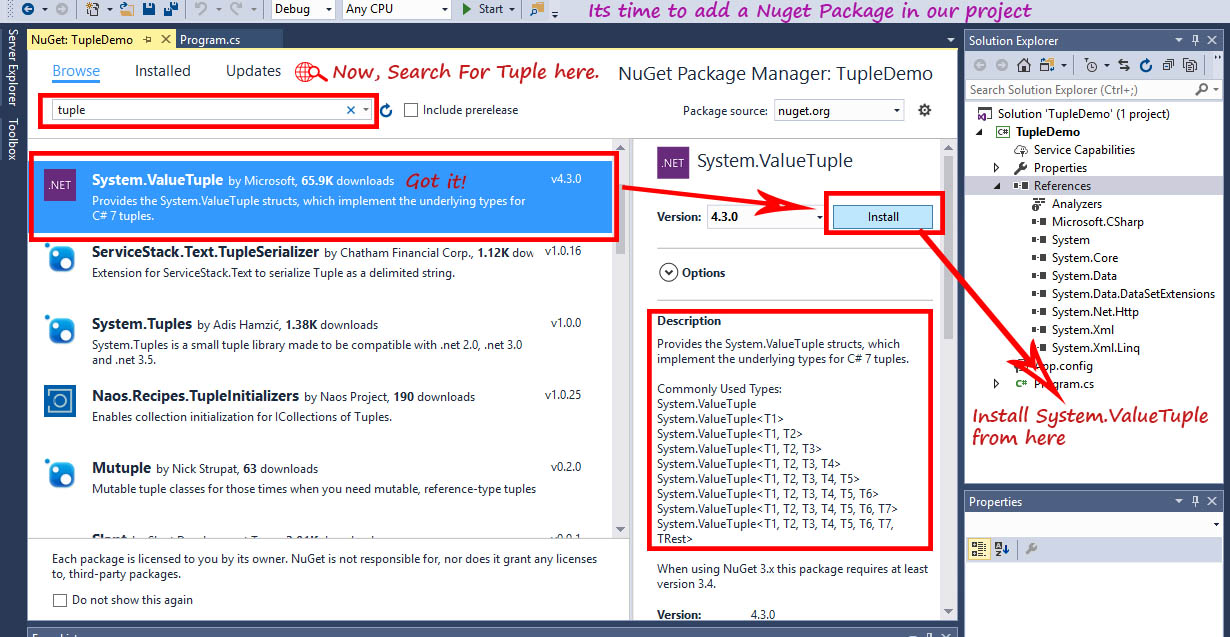Click the Install button
The height and width of the screenshot is (637, 1230).
point(883,217)
